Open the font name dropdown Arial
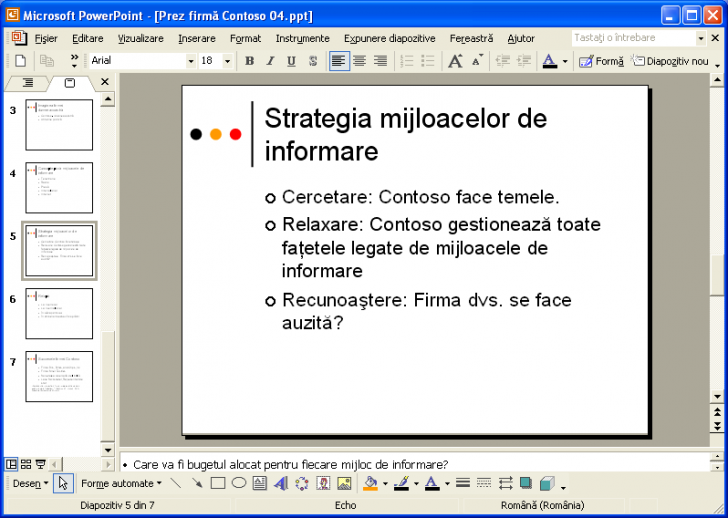Screen dimensions: 728x518 click(191, 61)
